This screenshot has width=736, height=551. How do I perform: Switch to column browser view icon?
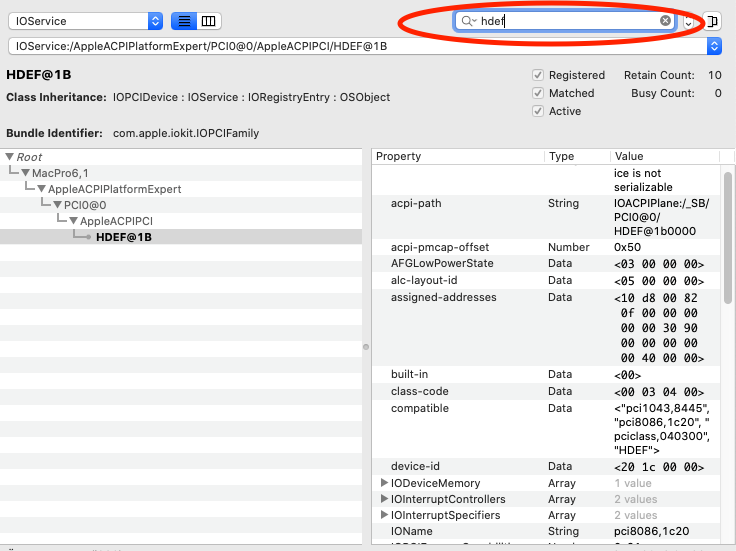tap(208, 21)
